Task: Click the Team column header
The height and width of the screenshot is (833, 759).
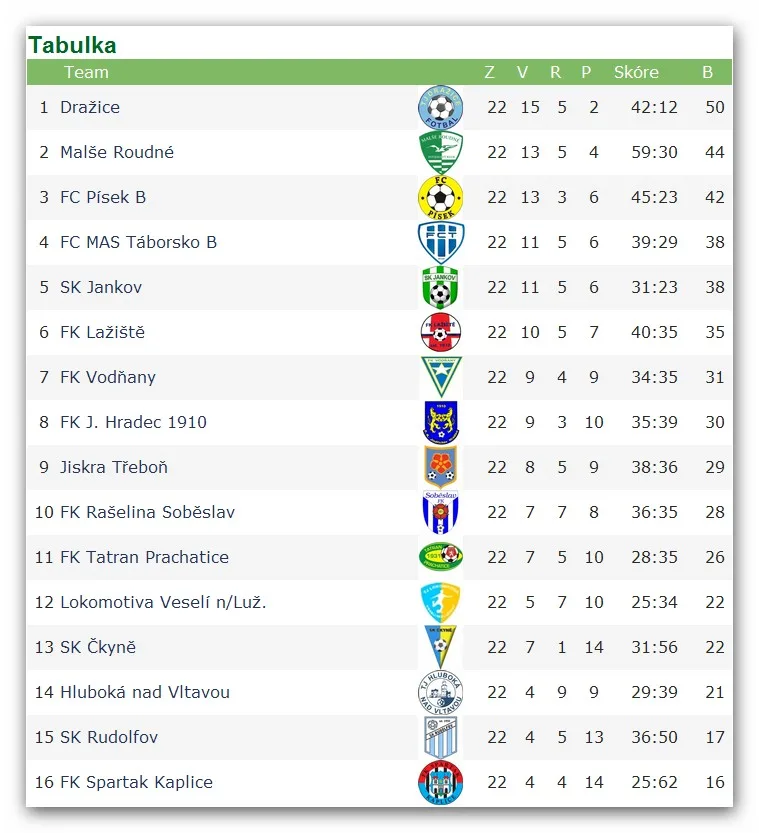Action: click(86, 72)
